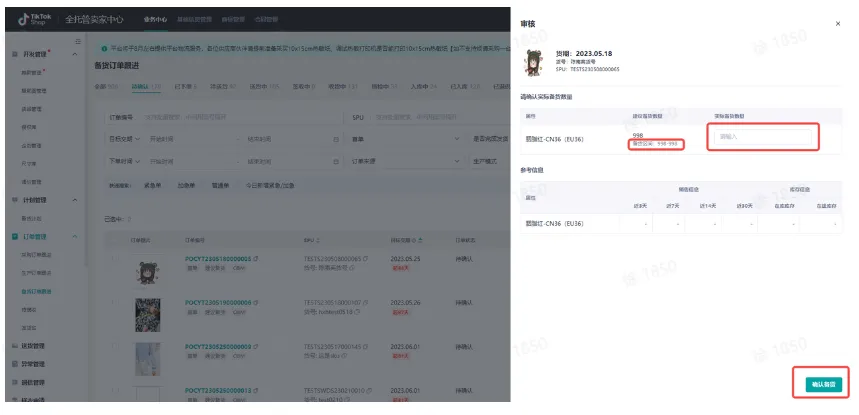Switch to 业务中心 top navigation tab
This screenshot has height=415, width=859.
click(155, 19)
